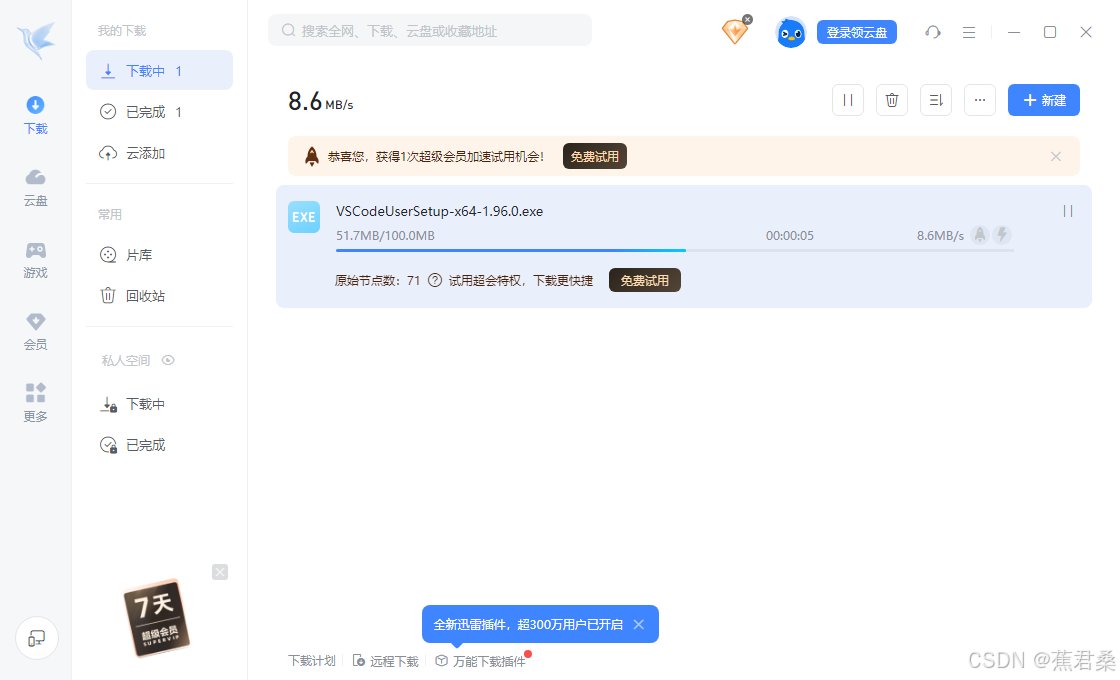The width and height of the screenshot is (1120, 680).
Task: Open the 回收站 recycle bin
Action: pyautogui.click(x=159, y=296)
